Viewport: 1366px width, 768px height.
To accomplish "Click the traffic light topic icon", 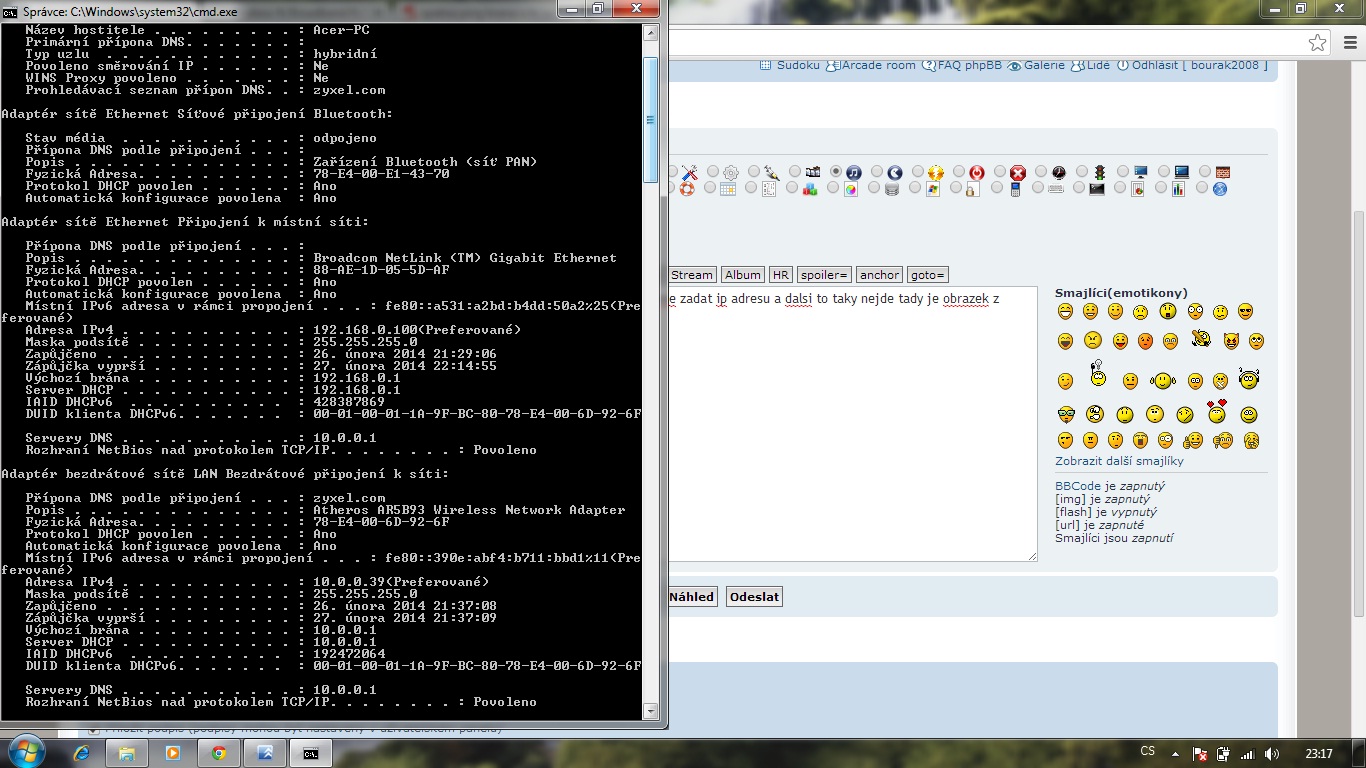I will click(1099, 172).
